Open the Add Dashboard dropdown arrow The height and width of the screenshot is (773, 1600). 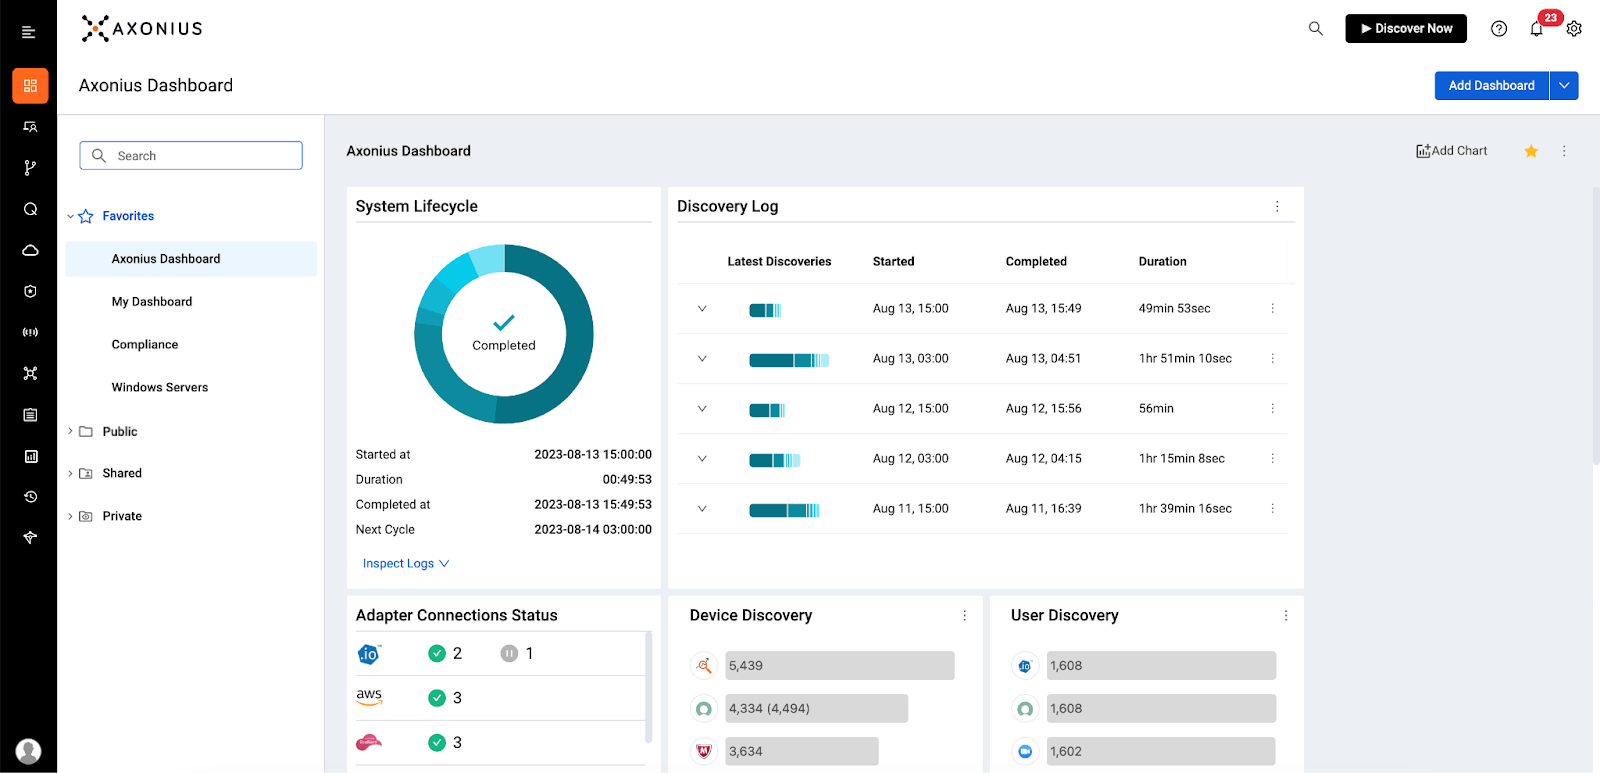1564,86
